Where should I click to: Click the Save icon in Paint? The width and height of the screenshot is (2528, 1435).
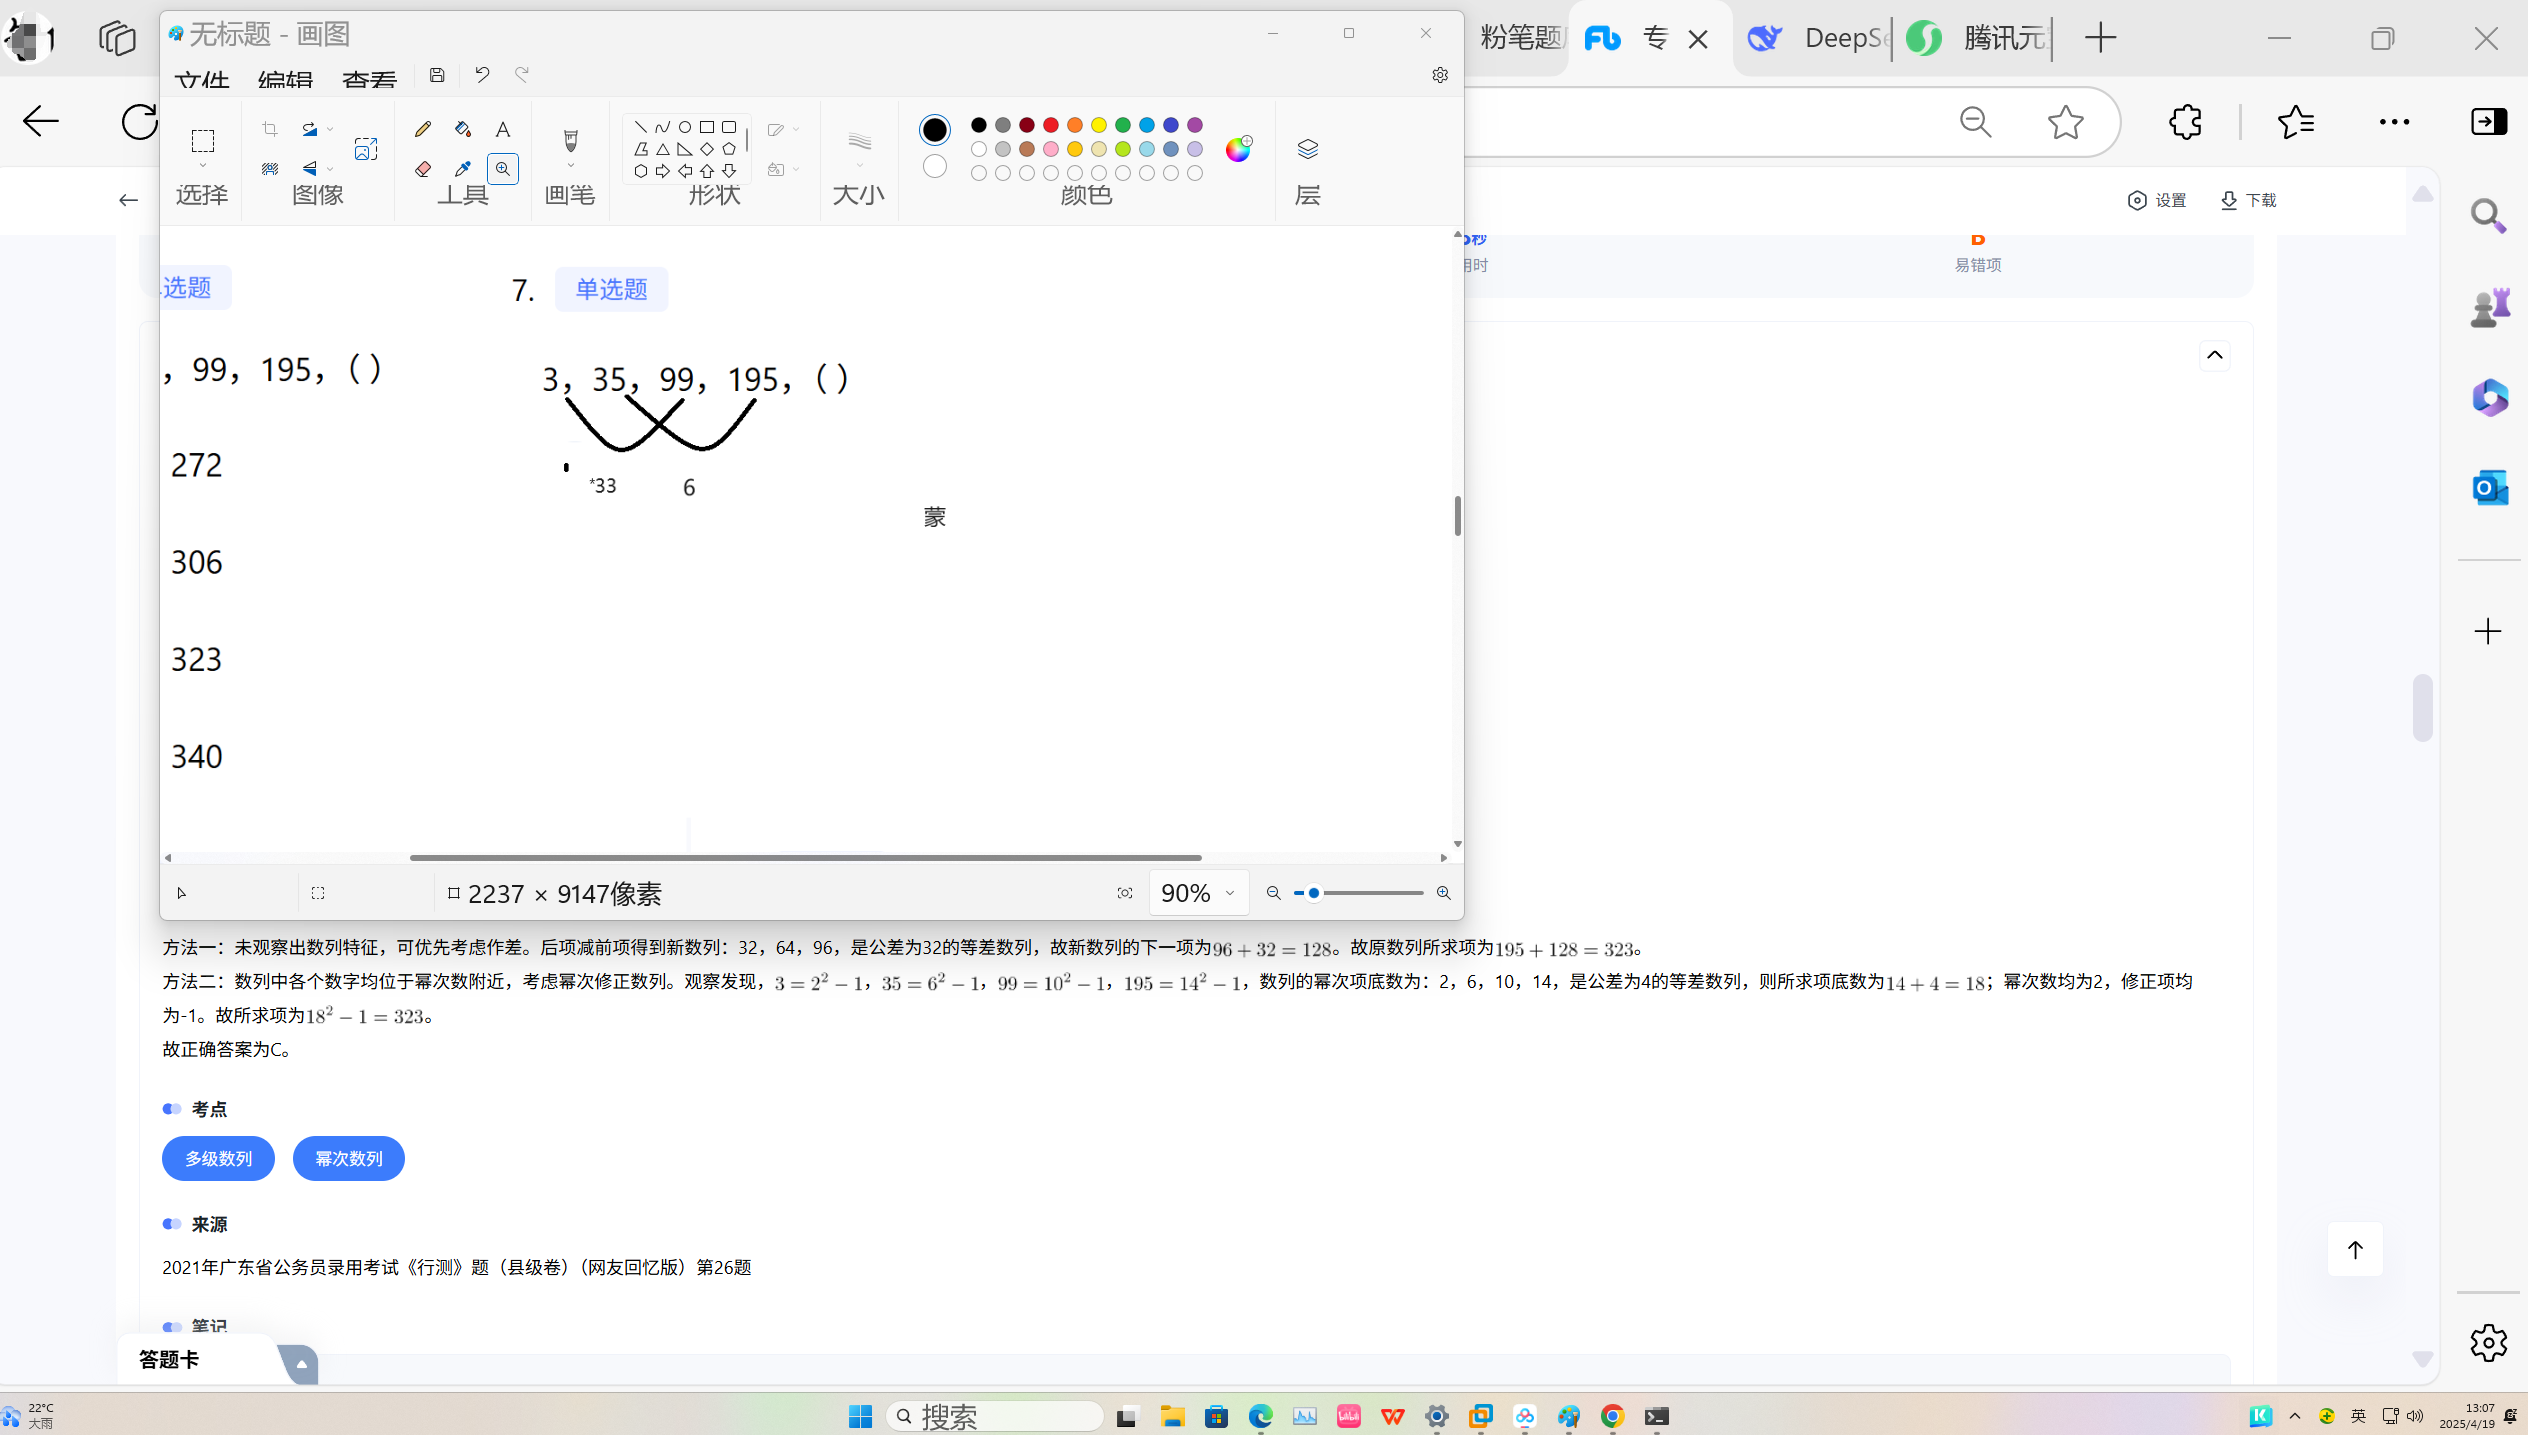(x=437, y=75)
